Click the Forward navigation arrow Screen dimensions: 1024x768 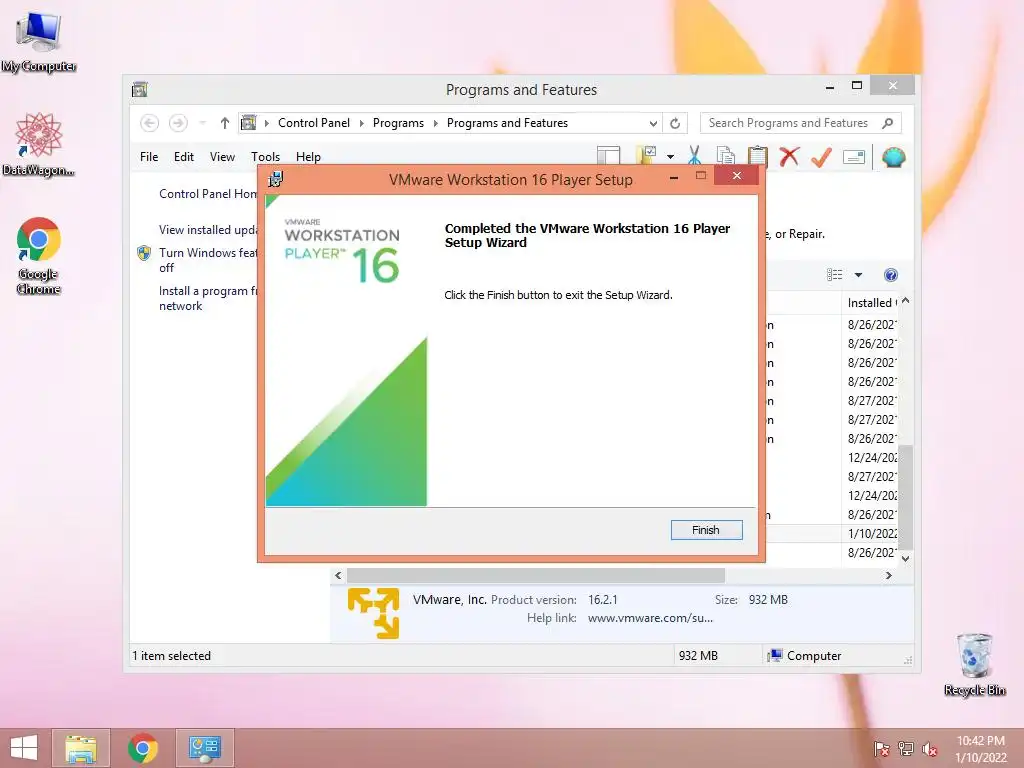pyautogui.click(x=178, y=123)
